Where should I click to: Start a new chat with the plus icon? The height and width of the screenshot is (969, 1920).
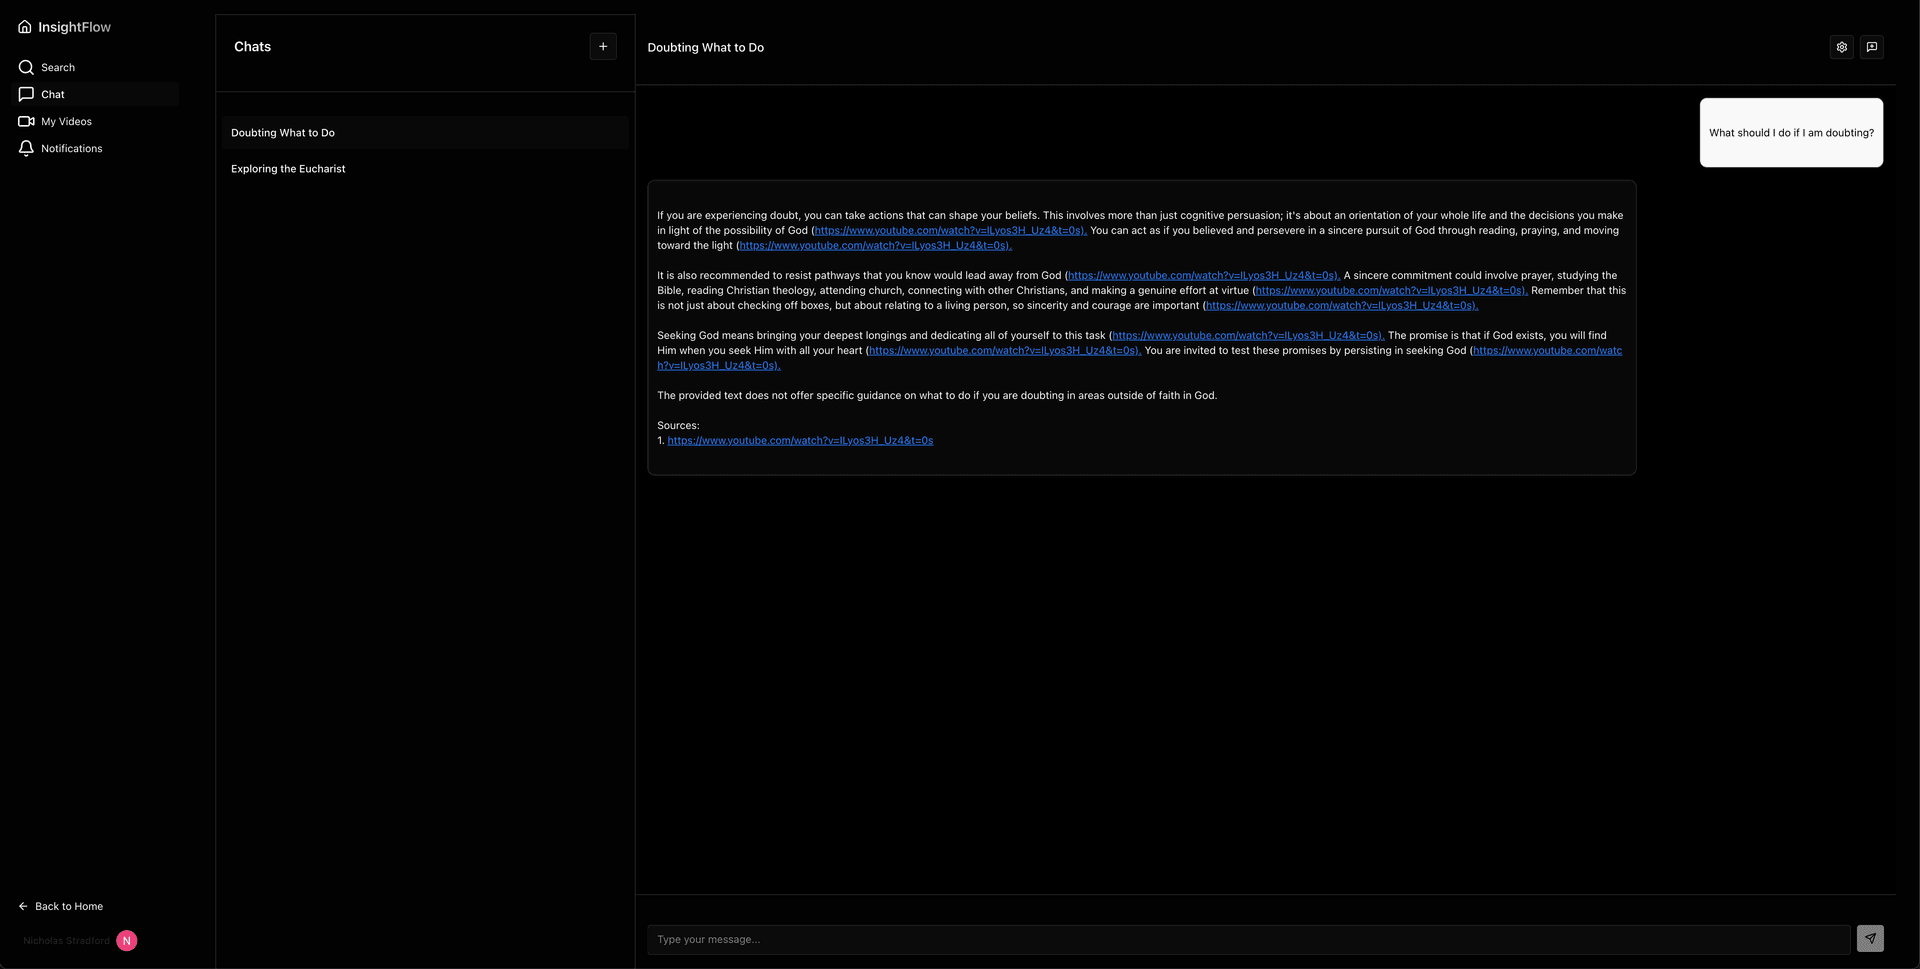tap(602, 46)
